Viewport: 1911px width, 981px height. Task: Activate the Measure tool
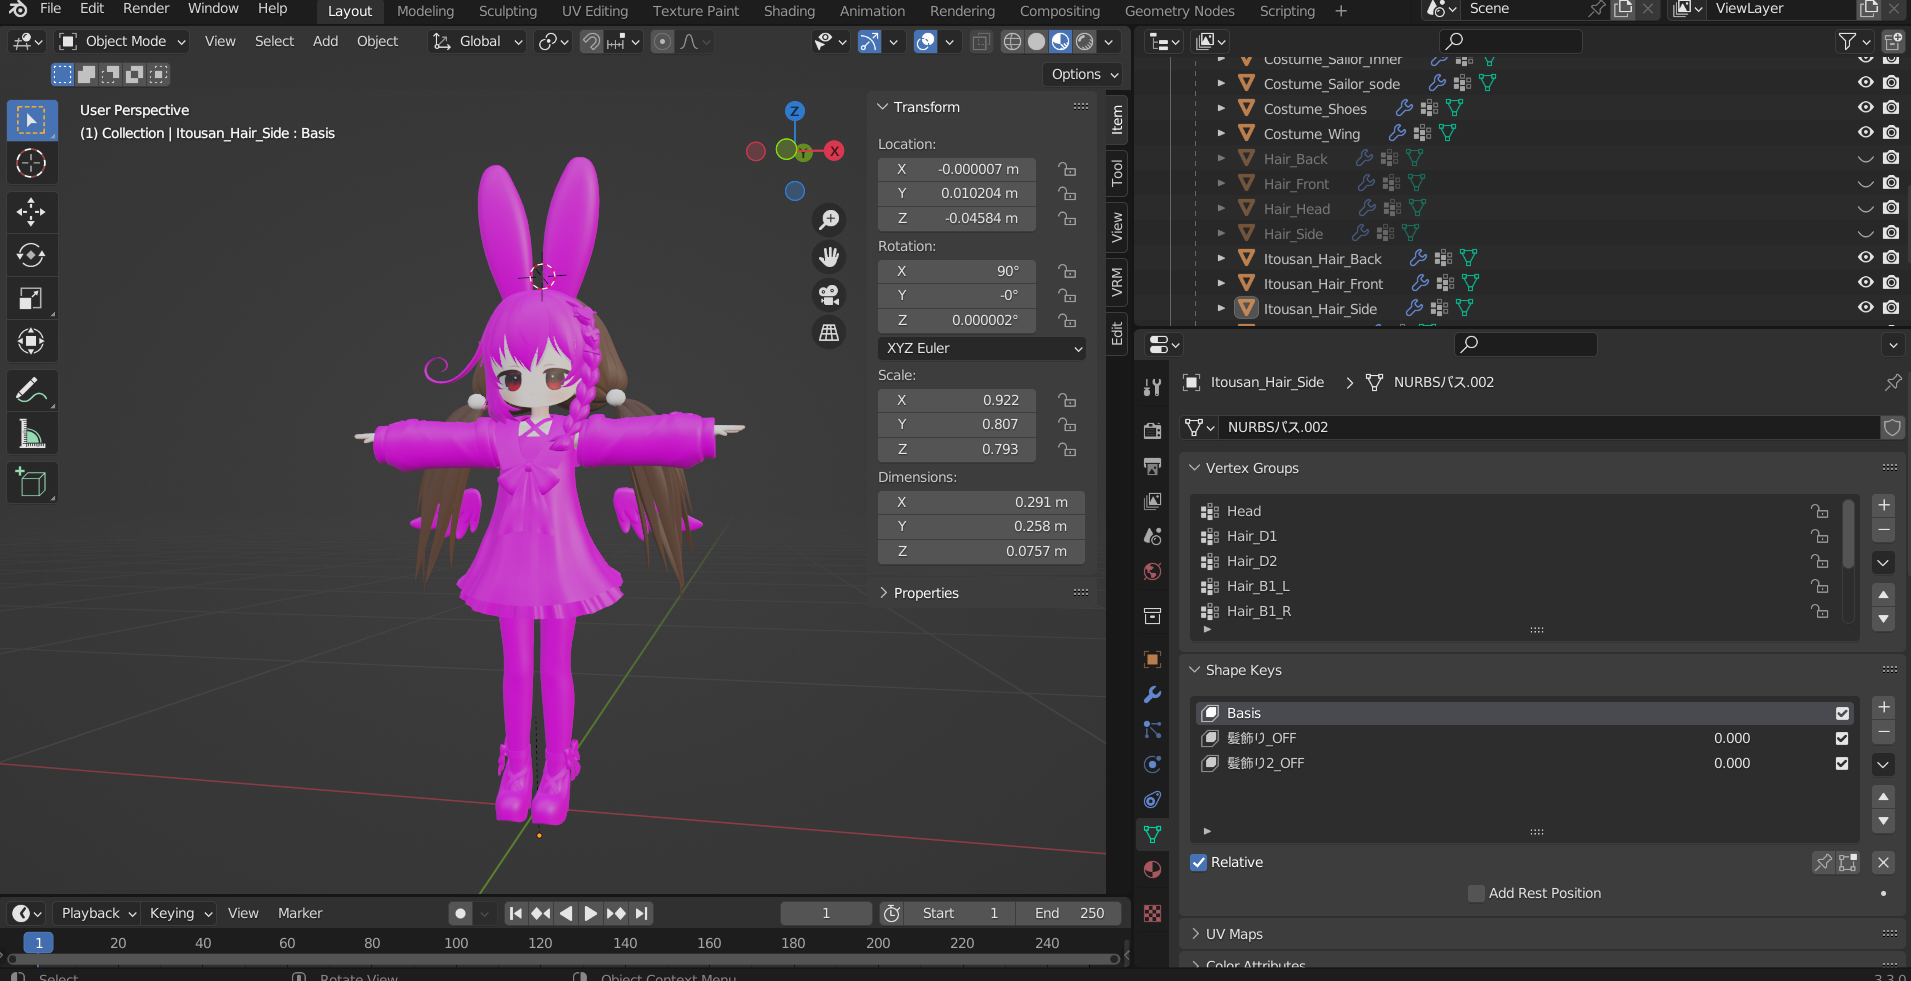(x=31, y=434)
